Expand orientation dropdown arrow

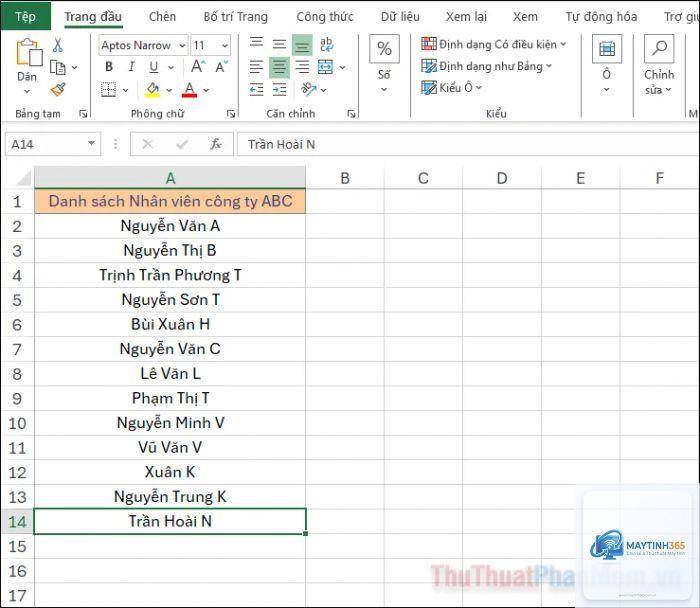(324, 90)
